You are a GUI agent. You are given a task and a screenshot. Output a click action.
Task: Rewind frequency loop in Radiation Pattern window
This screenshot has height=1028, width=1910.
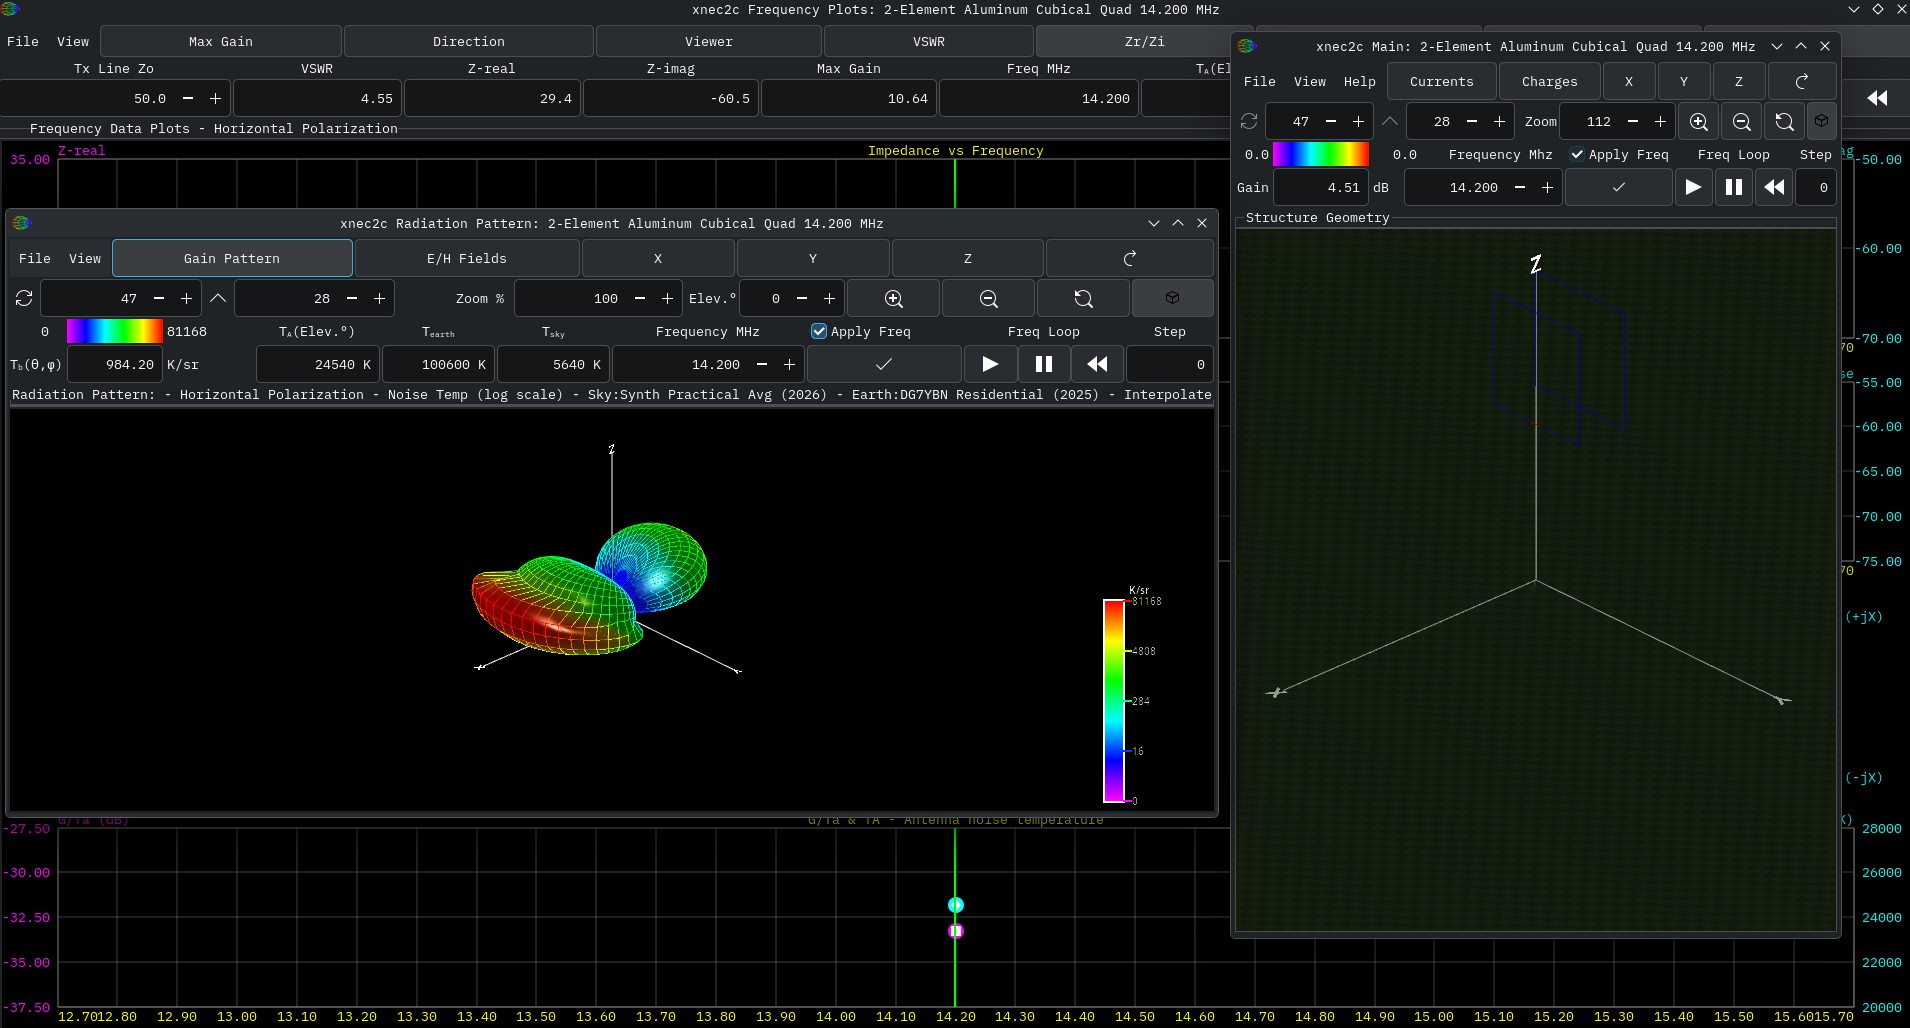click(x=1097, y=364)
